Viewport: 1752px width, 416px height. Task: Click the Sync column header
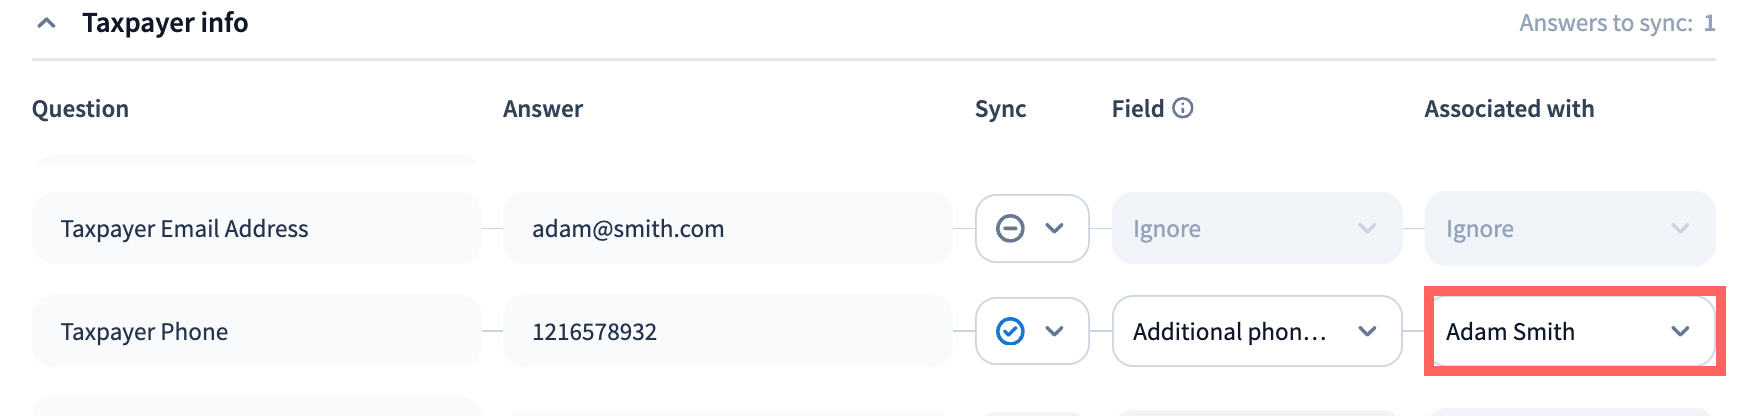(x=1000, y=109)
